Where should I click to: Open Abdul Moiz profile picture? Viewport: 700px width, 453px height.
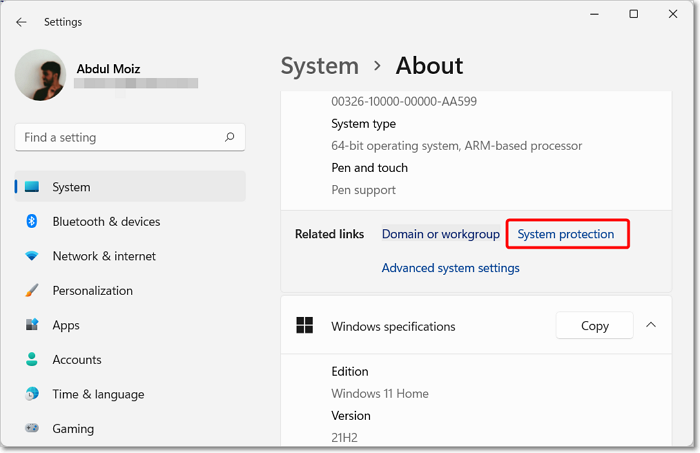click(x=41, y=75)
